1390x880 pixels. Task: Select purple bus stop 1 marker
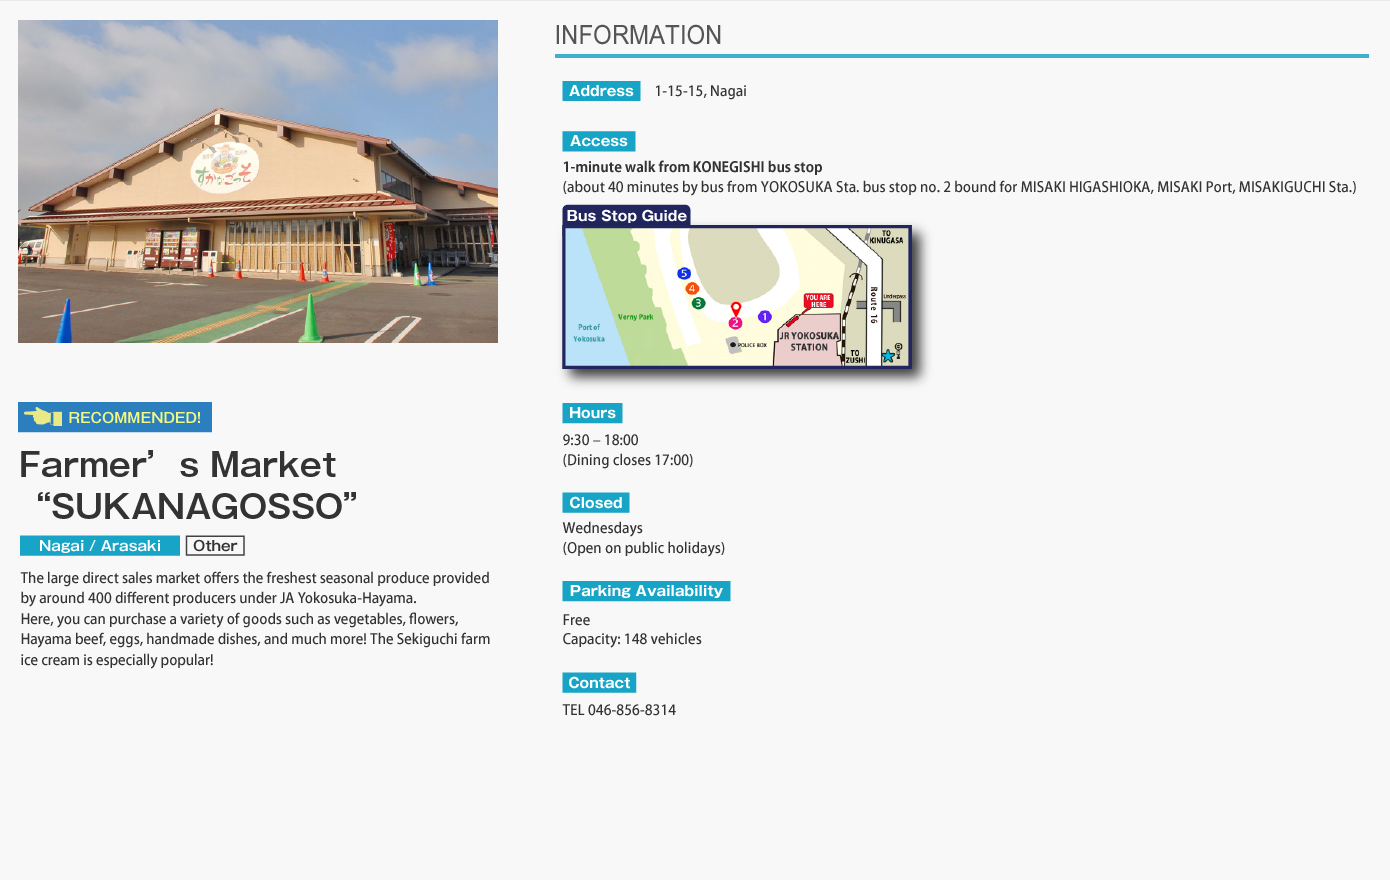click(764, 317)
